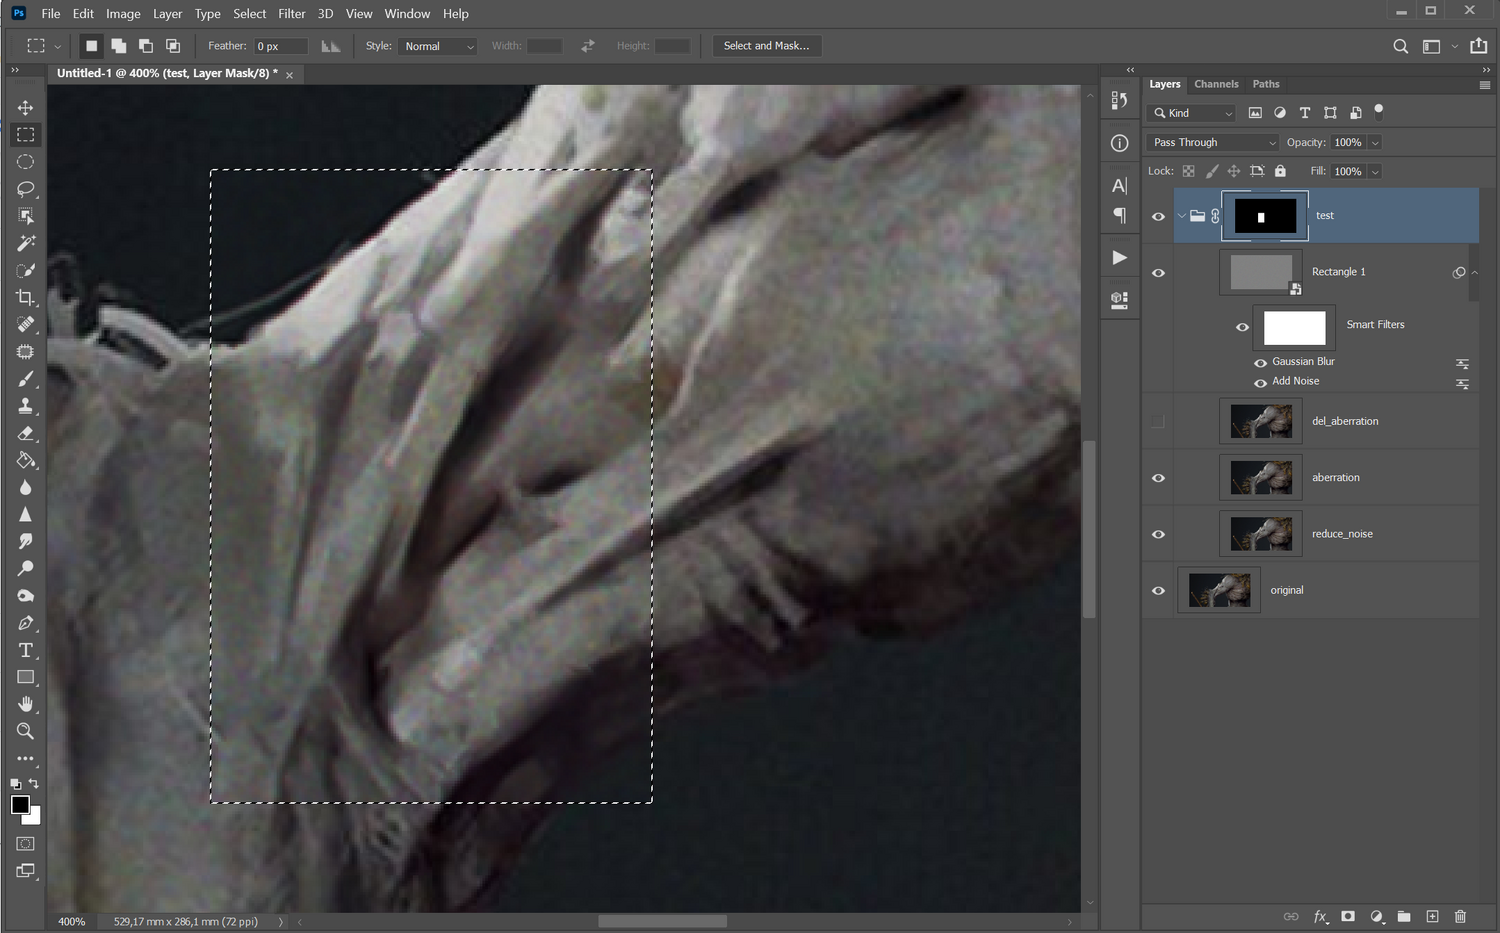Click the Select and Mask button
1500x933 pixels.
pyautogui.click(x=766, y=46)
